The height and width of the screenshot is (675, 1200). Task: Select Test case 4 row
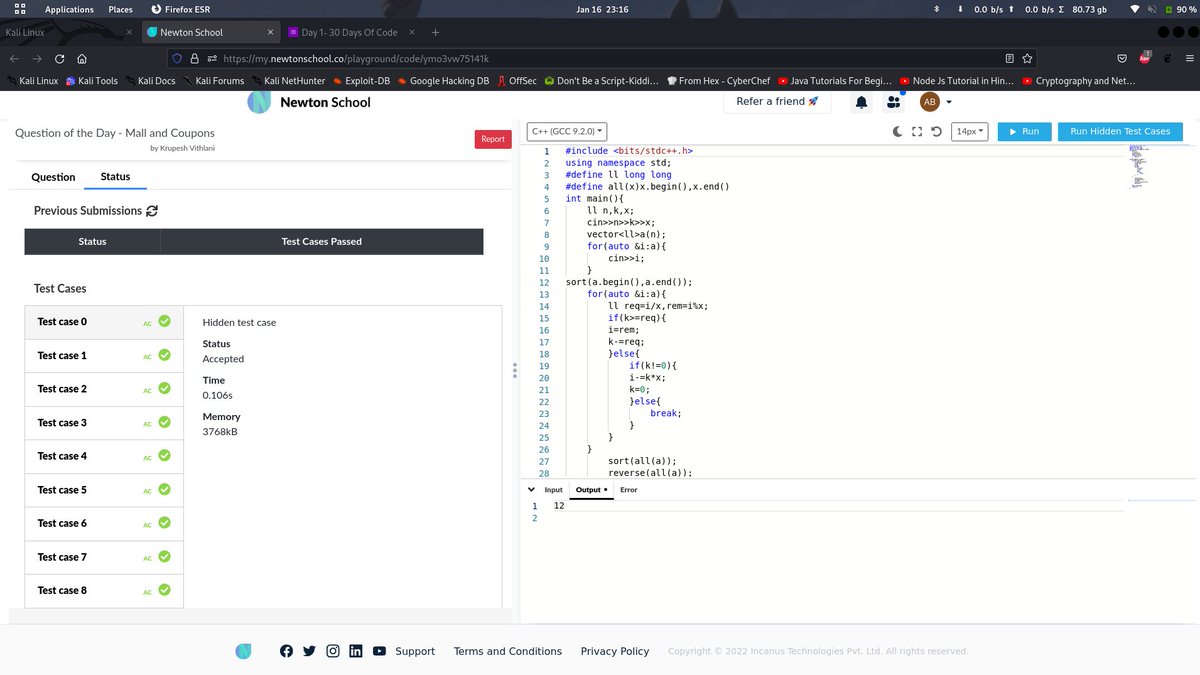pyautogui.click(x=104, y=456)
